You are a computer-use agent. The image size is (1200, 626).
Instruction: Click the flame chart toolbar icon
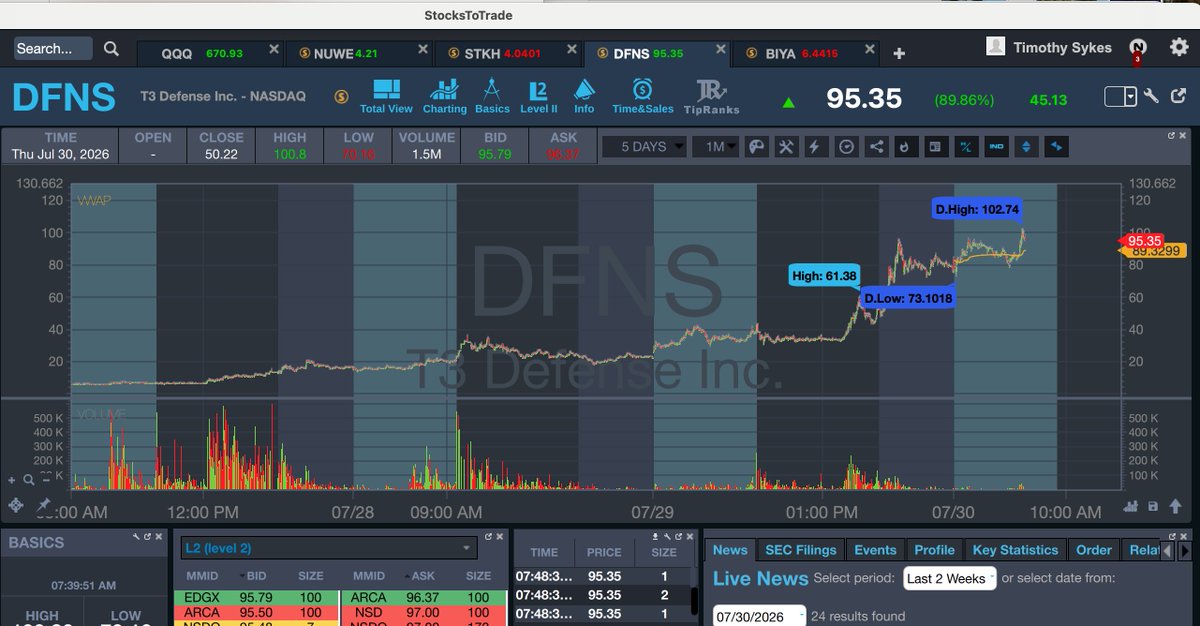coord(905,147)
